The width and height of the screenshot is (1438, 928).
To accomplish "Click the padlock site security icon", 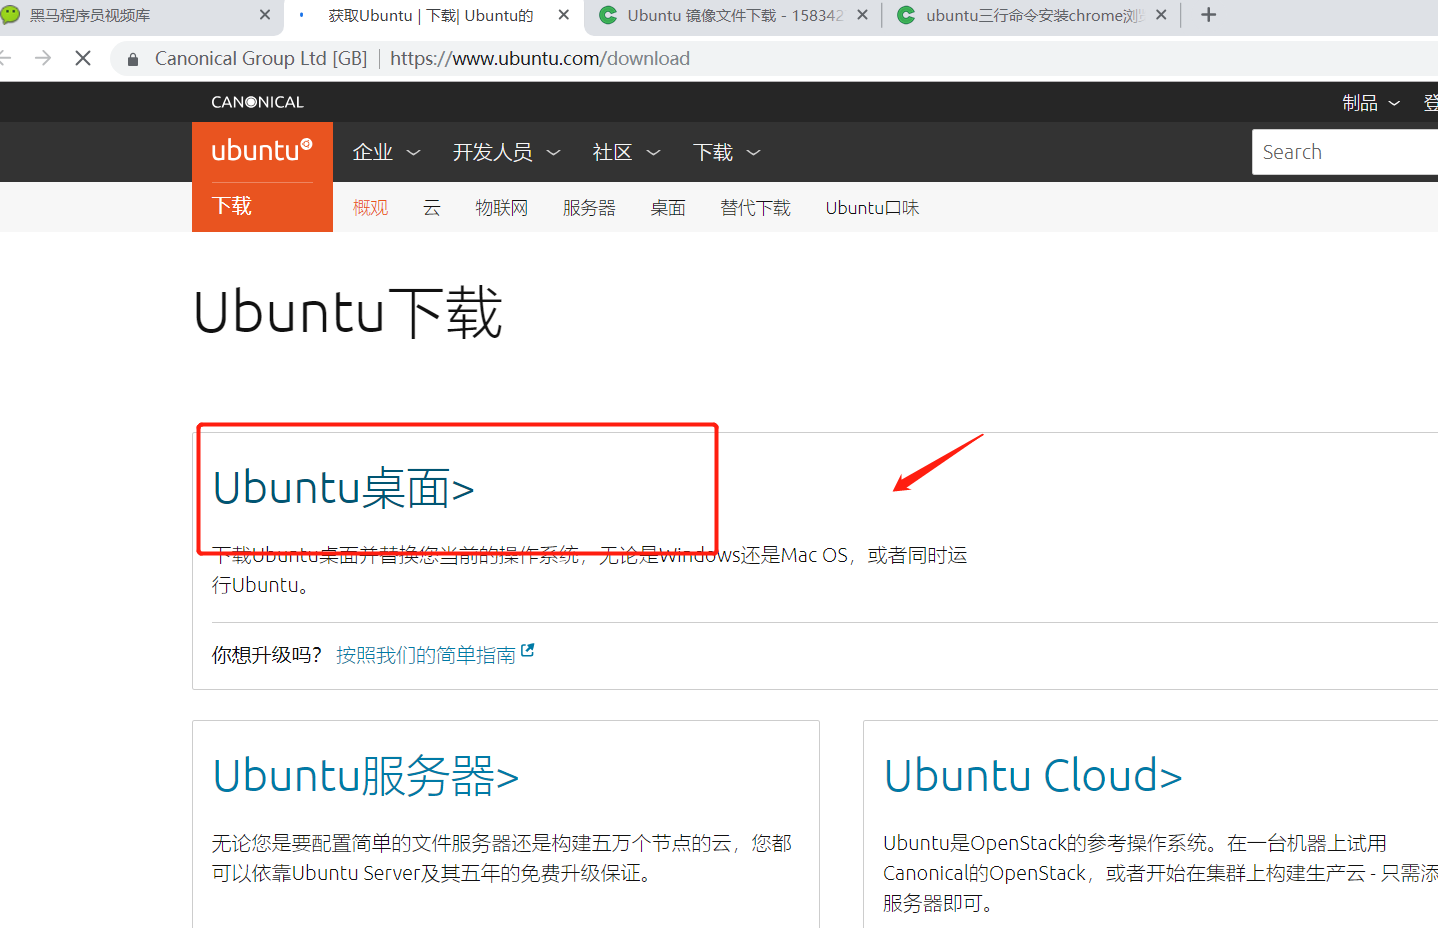I will tap(133, 59).
